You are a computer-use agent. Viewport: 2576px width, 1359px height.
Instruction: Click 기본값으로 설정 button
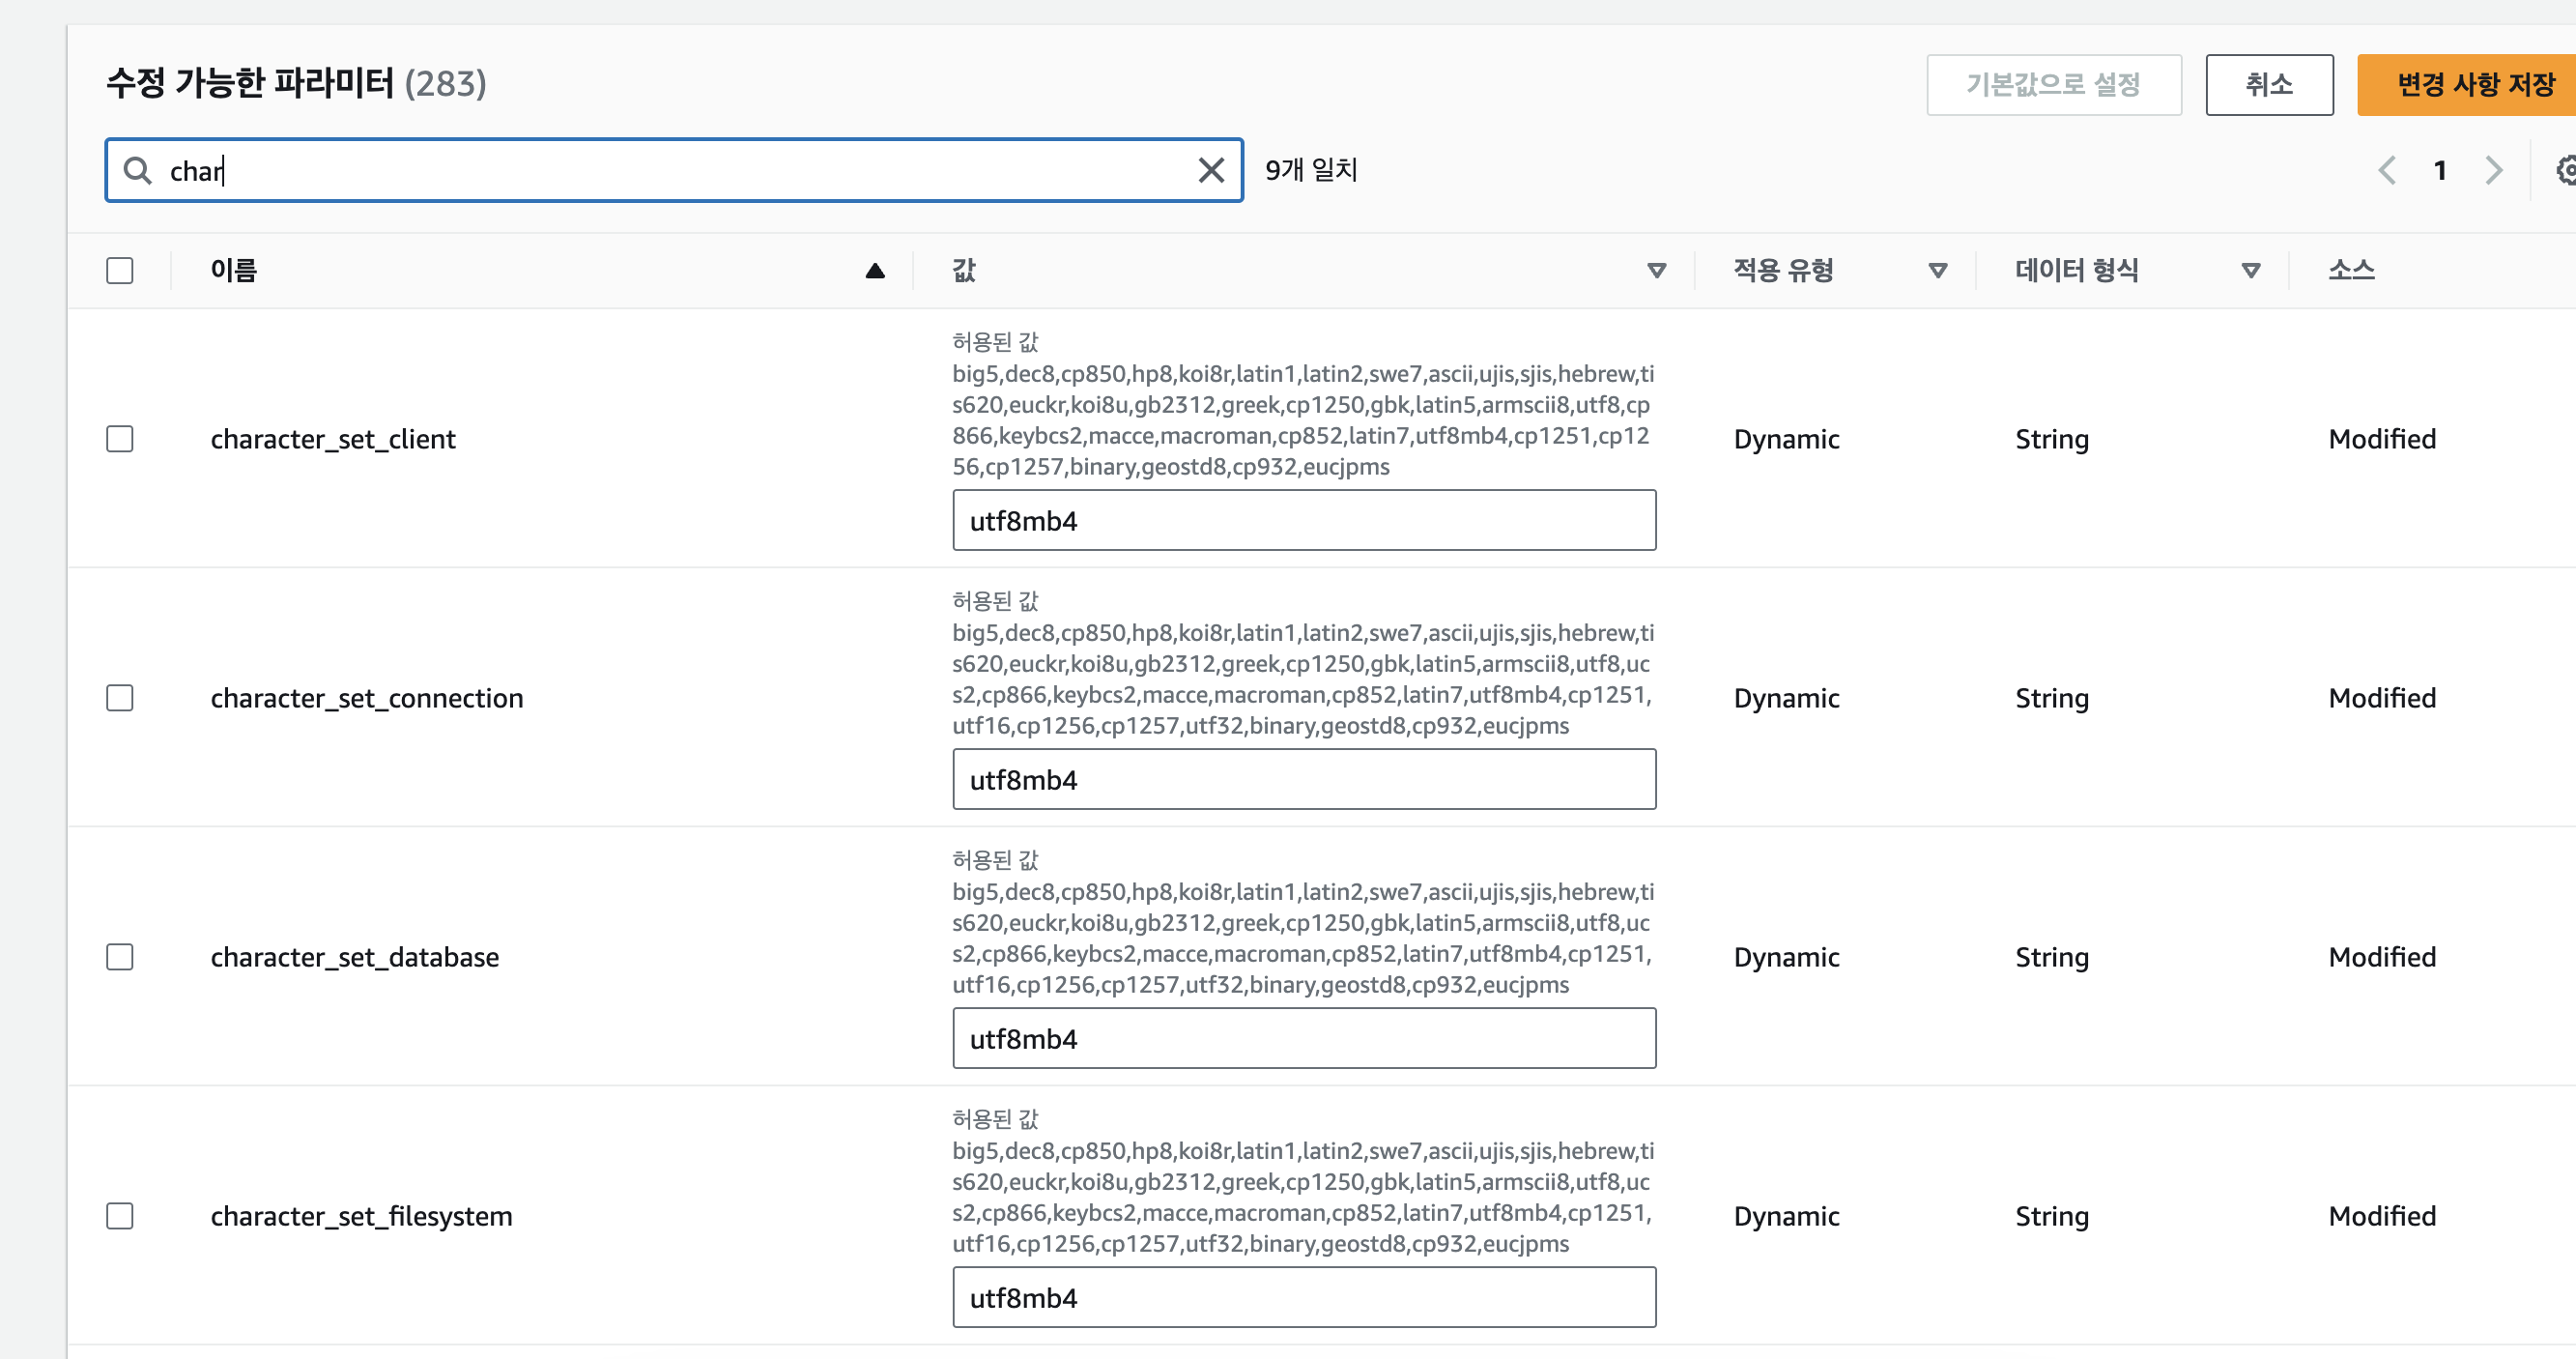(x=2054, y=85)
